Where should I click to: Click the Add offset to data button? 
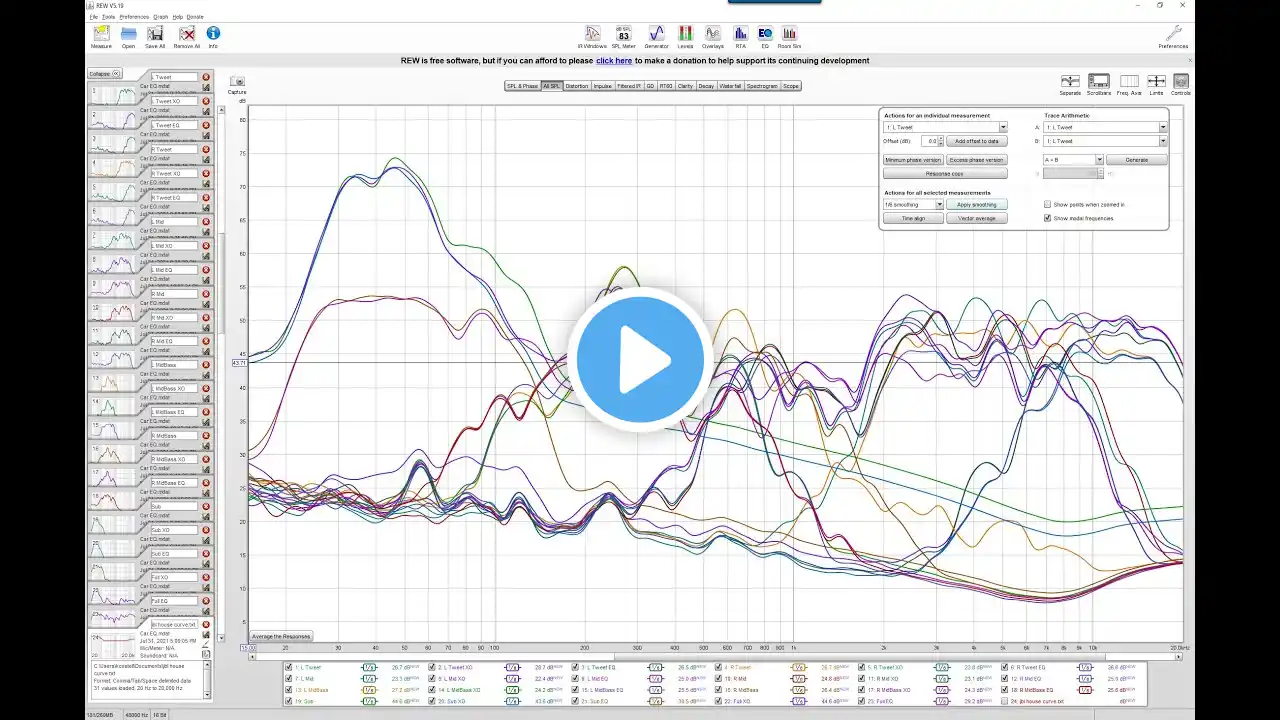tap(977, 141)
